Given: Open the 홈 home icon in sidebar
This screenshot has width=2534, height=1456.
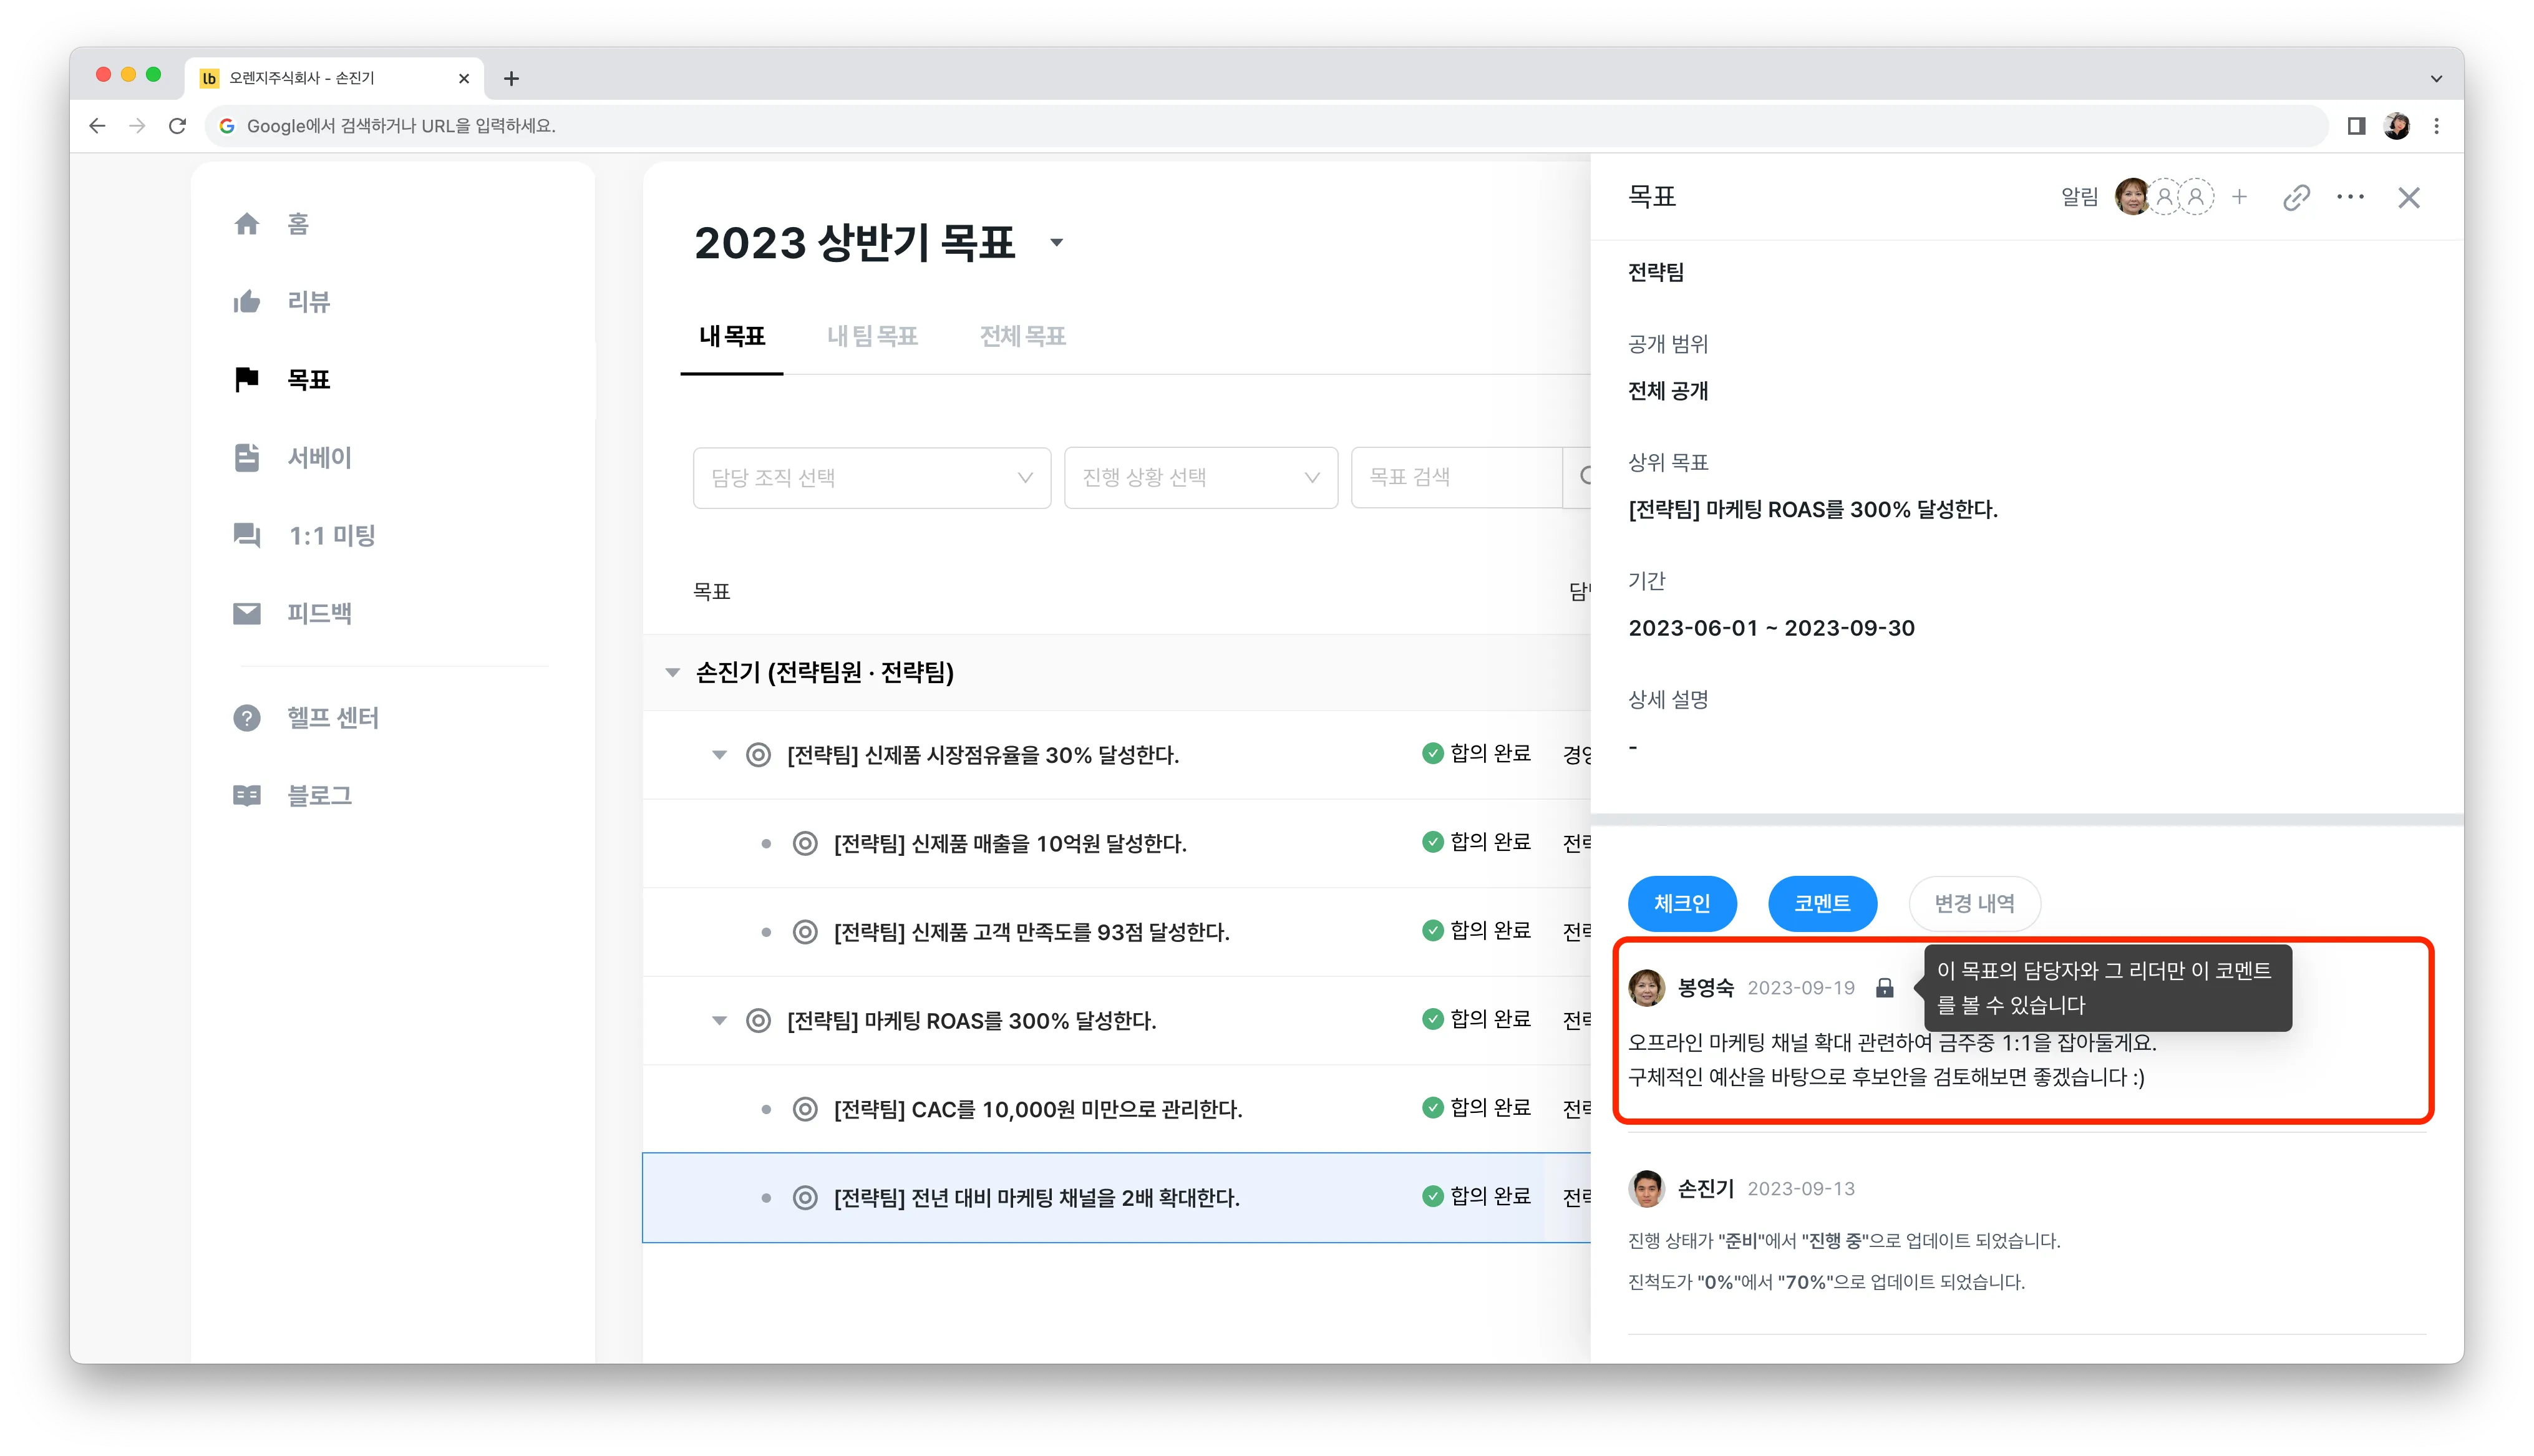Looking at the screenshot, I should click(x=247, y=224).
